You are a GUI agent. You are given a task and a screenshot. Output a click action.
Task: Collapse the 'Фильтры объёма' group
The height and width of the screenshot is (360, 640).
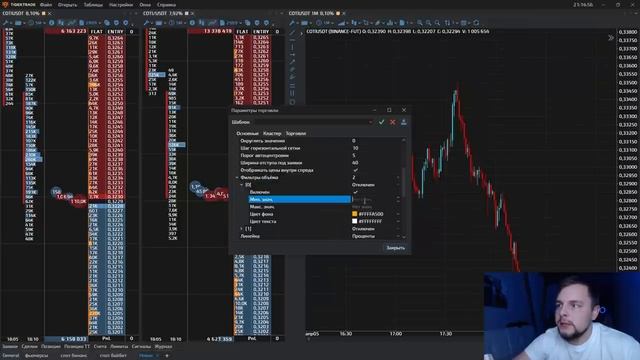[x=237, y=178]
